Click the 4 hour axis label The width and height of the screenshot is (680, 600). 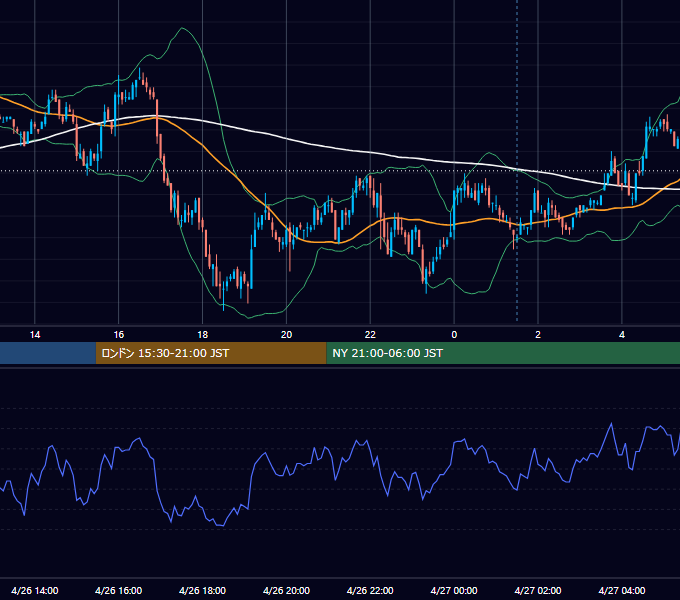[x=622, y=335]
